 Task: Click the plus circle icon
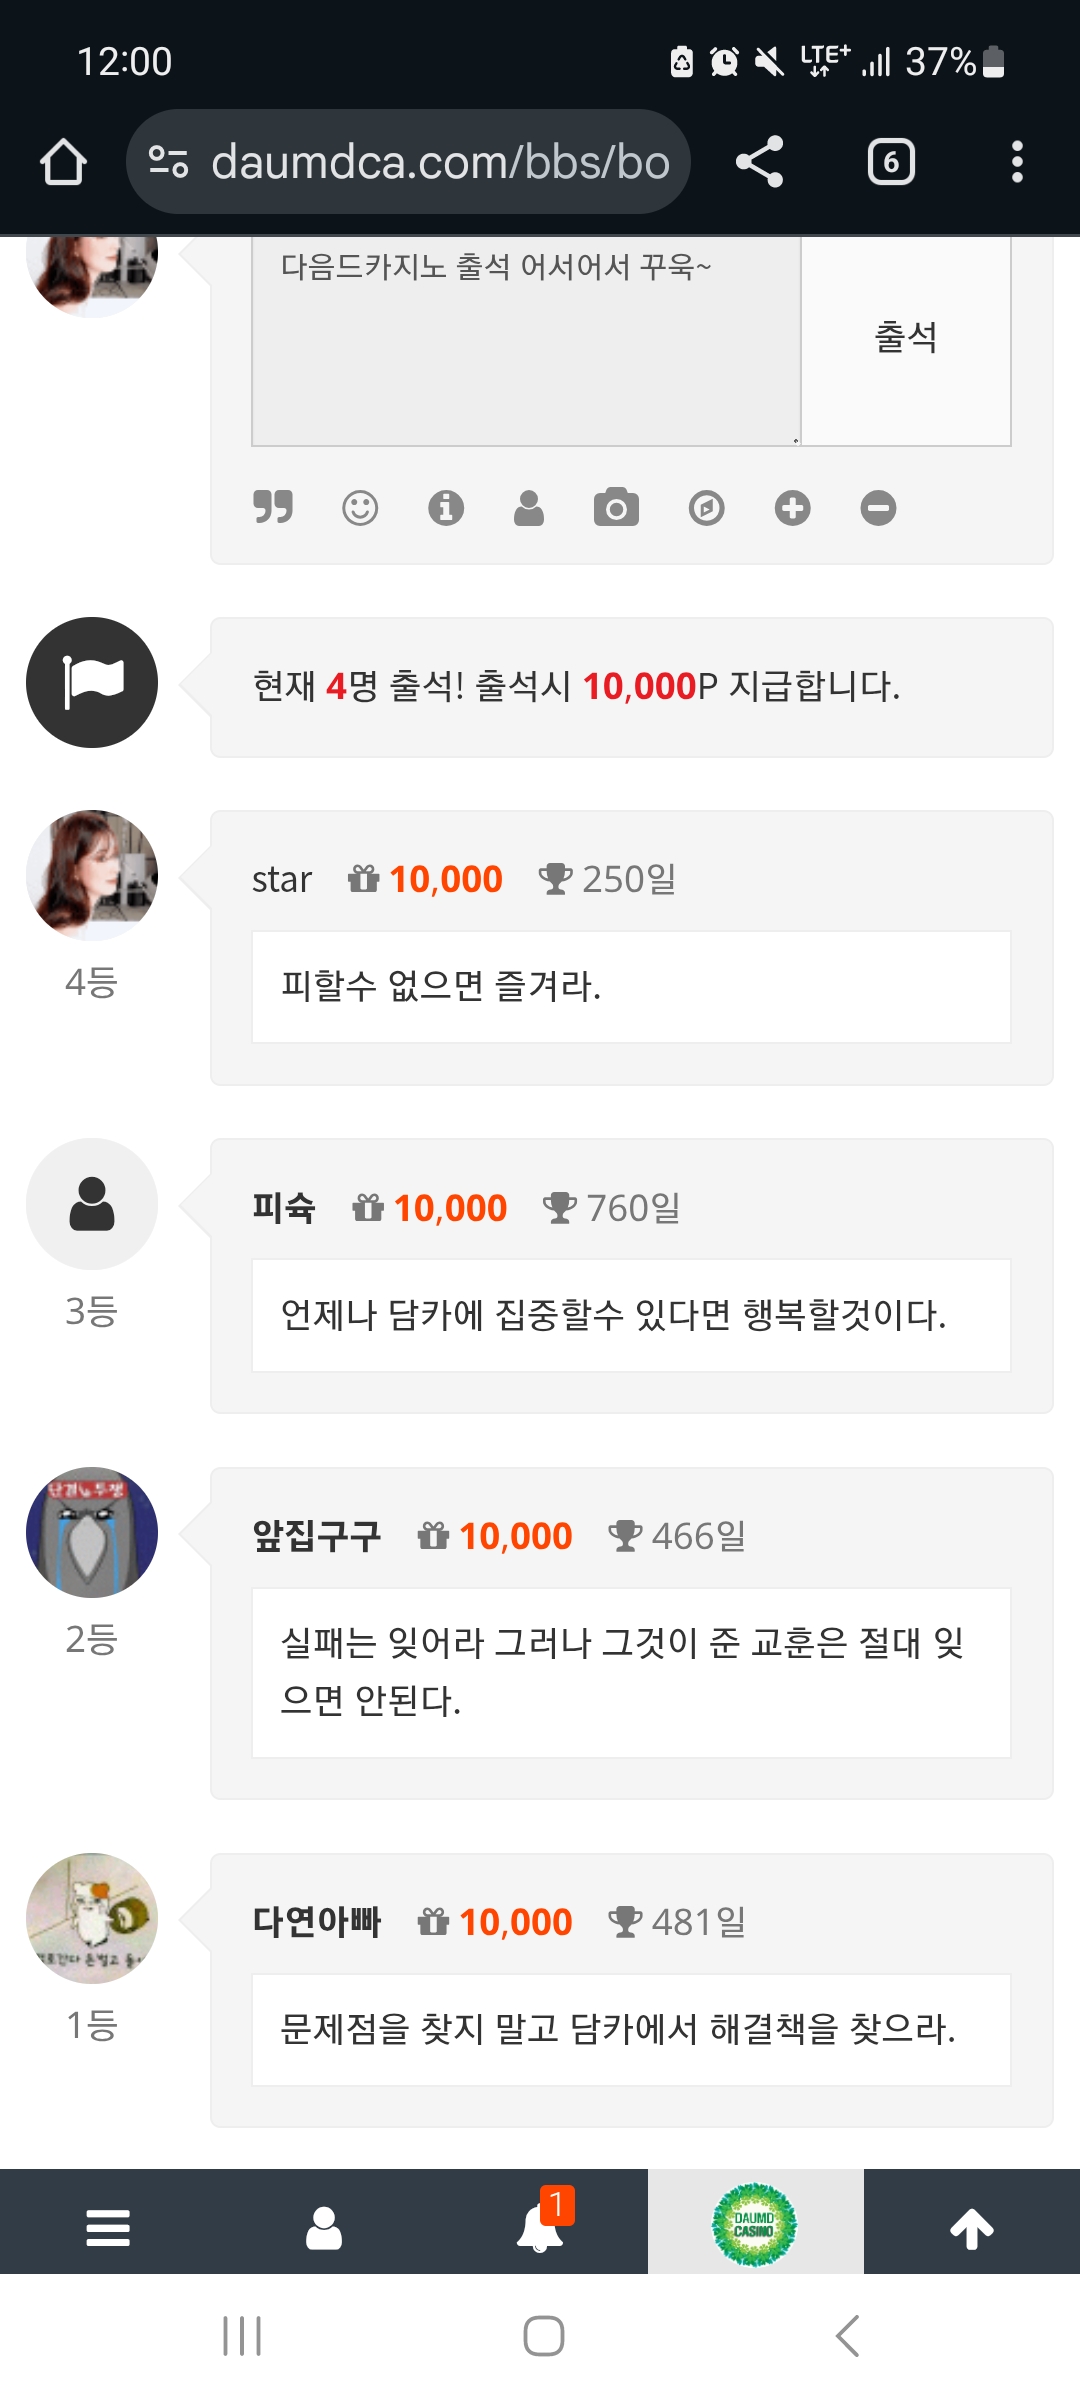[792, 508]
